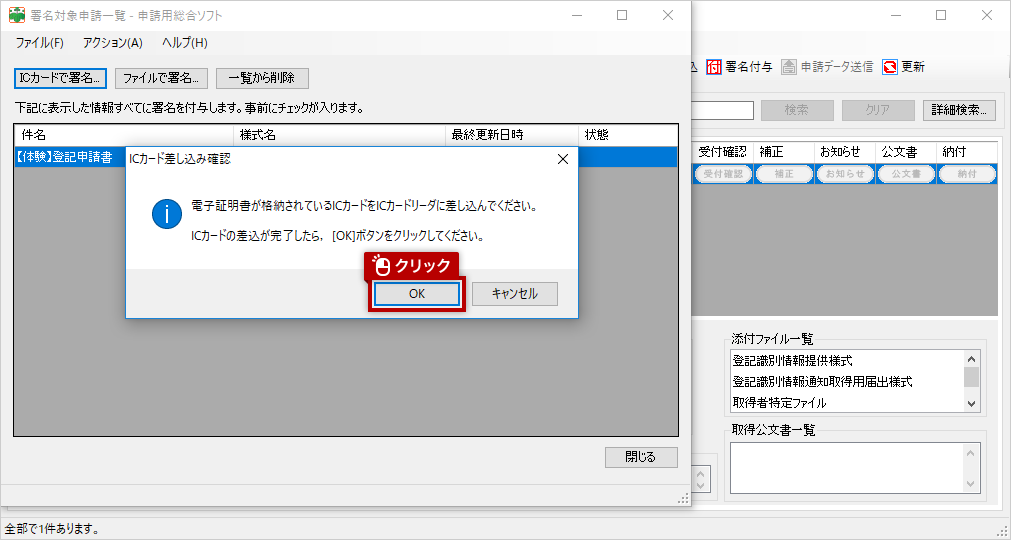Click the 最終更新日時 column header

(x=512, y=135)
